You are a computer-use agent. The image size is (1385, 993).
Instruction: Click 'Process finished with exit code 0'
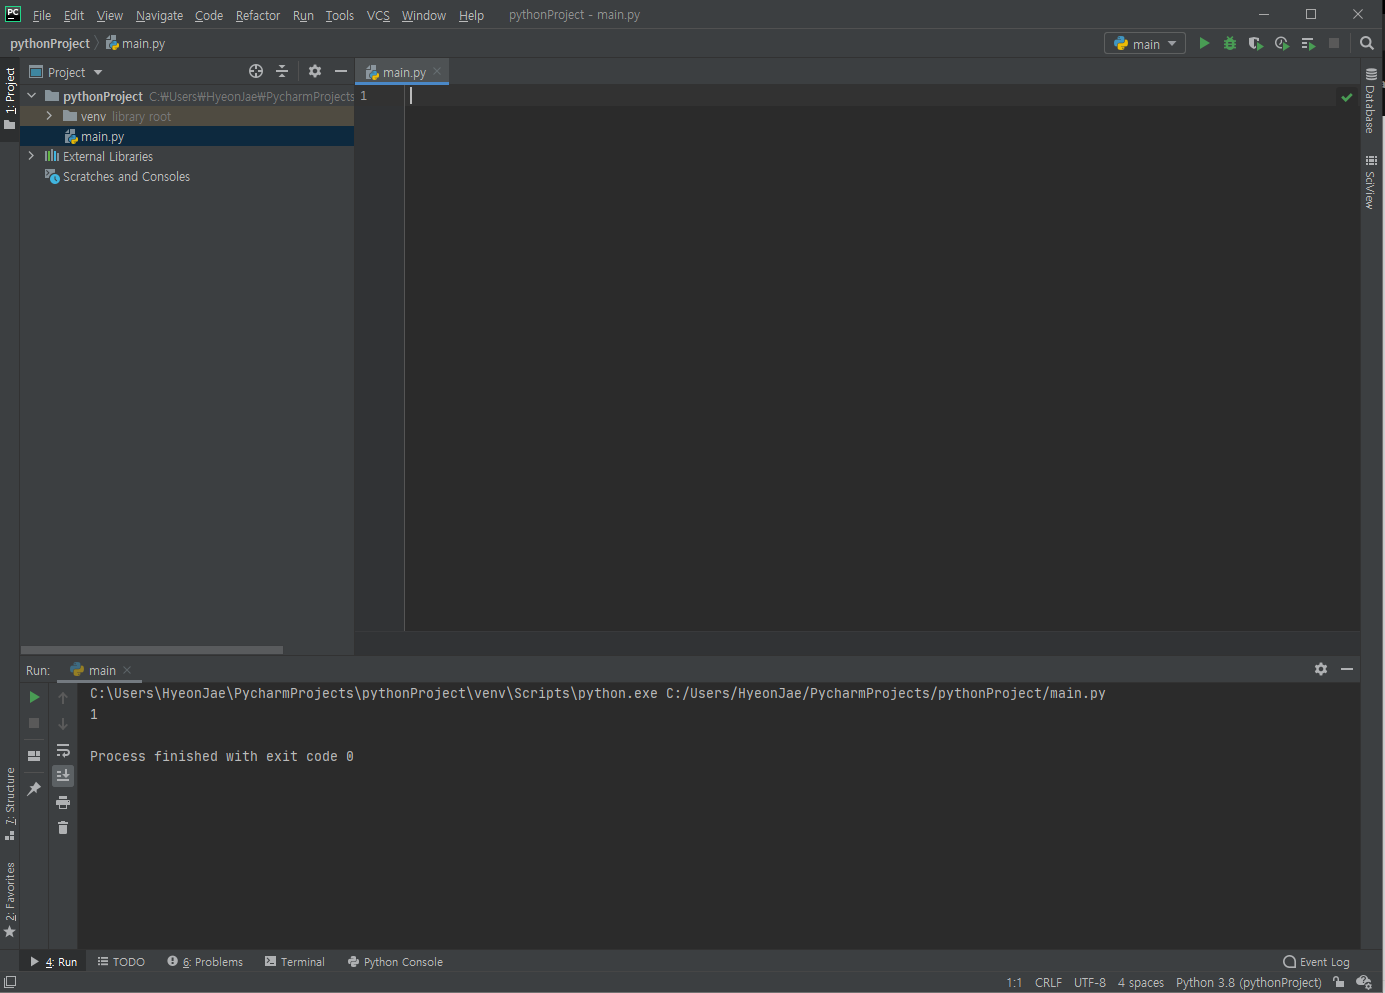click(x=222, y=756)
